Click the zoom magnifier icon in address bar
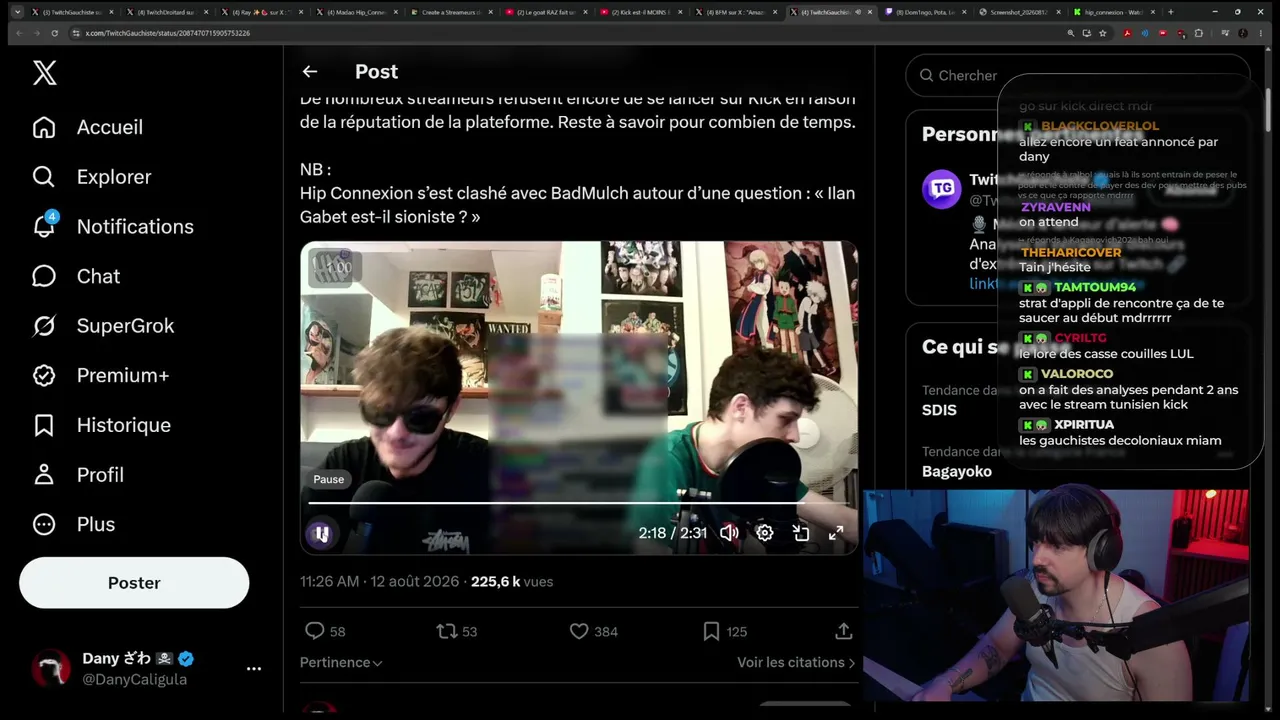Viewport: 1280px width, 720px height. (x=1071, y=33)
